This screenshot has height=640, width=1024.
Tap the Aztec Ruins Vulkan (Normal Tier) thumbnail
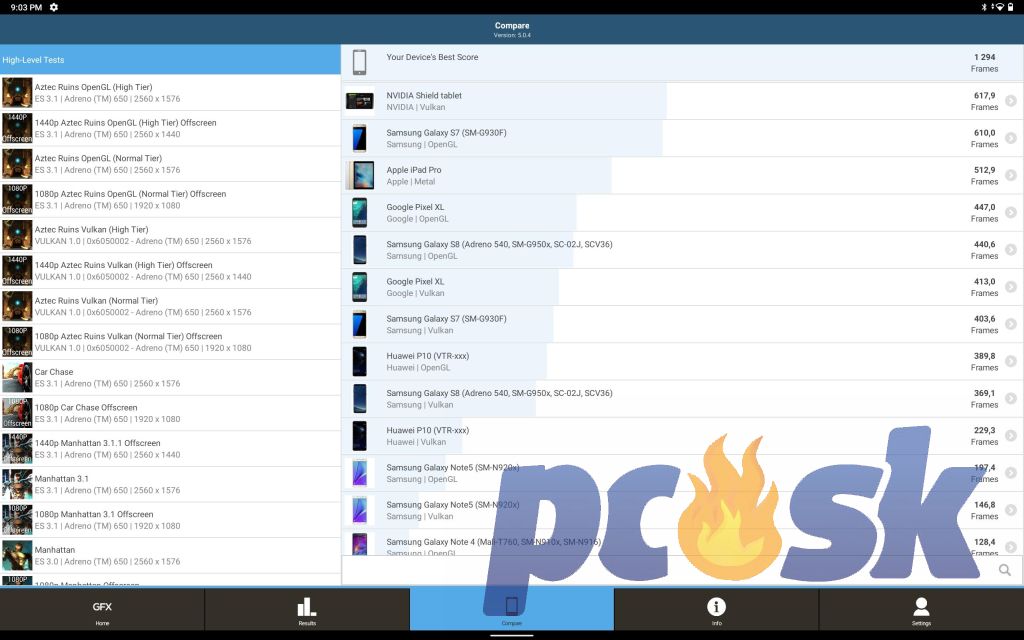click(x=17, y=306)
